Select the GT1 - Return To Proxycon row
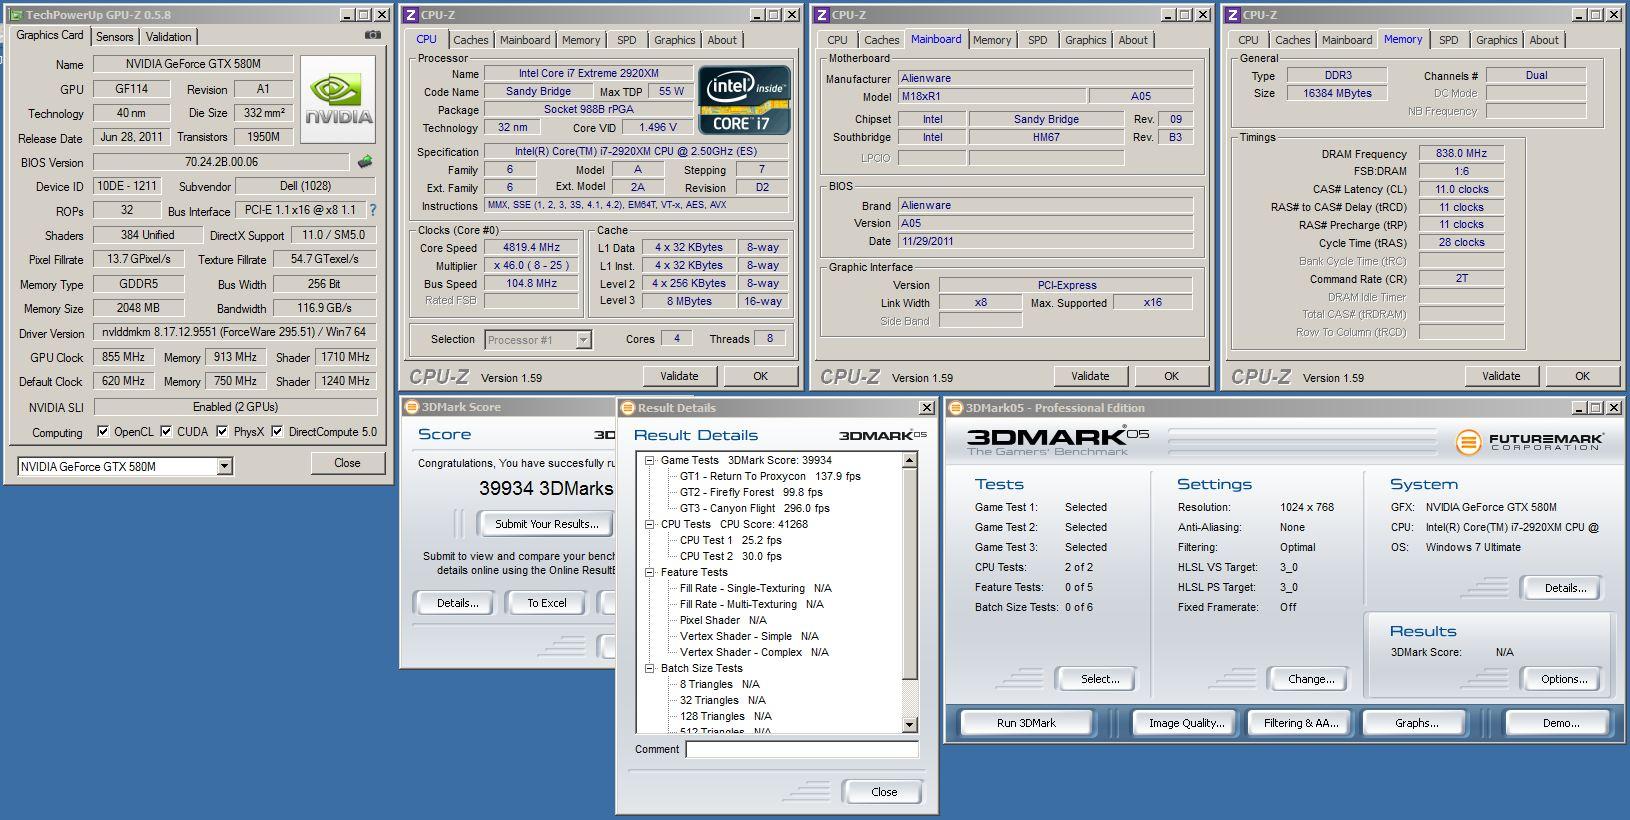Viewport: 1630px width, 820px height. (770, 476)
